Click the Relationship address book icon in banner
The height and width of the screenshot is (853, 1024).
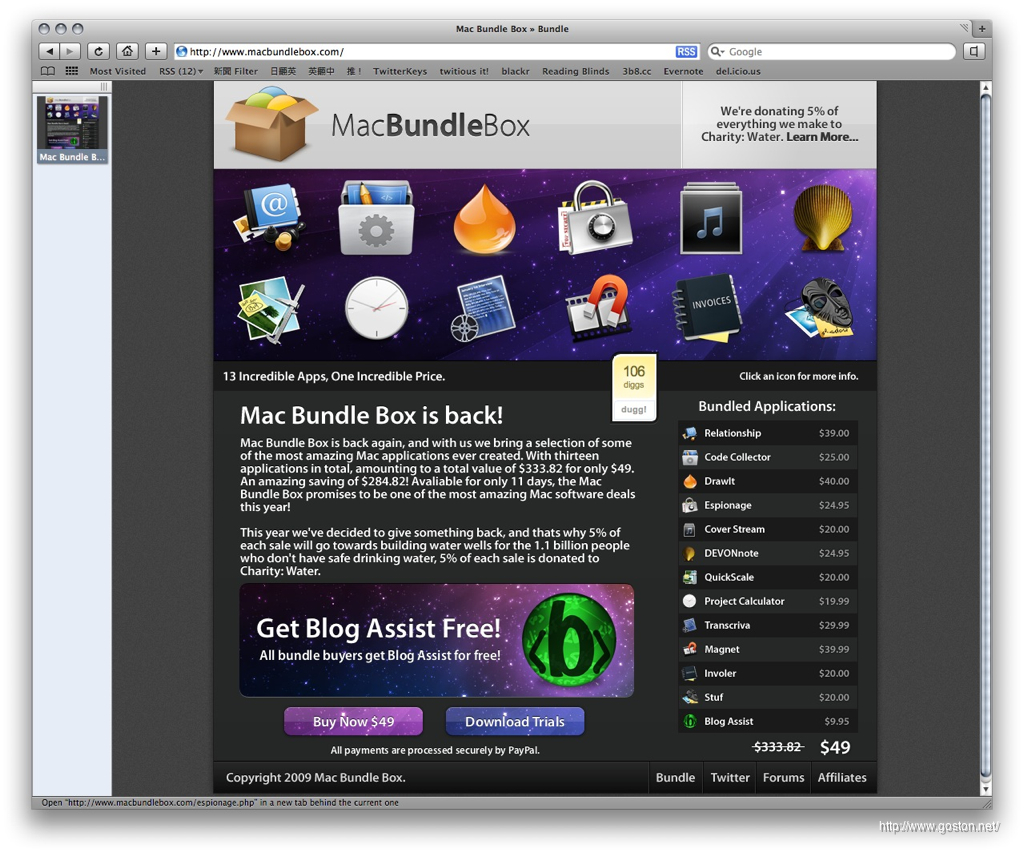pos(270,216)
